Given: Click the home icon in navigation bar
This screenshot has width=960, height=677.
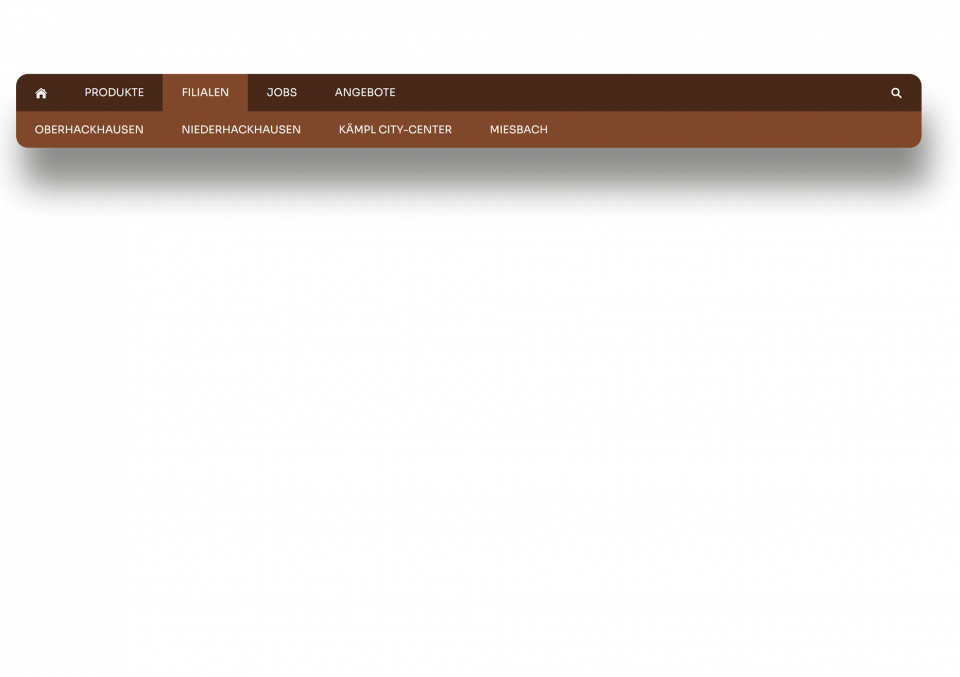Looking at the screenshot, I should click(41, 93).
